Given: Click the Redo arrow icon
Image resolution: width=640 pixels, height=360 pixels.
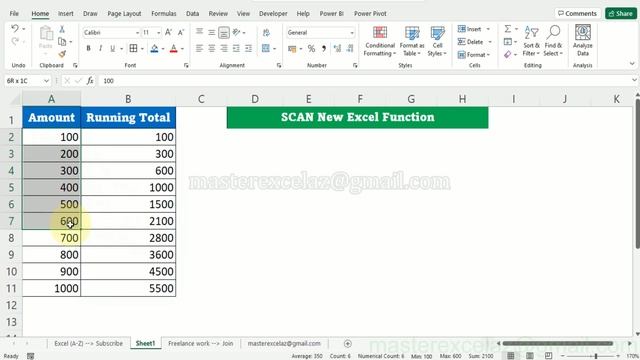Looking at the screenshot, I should click(15, 41).
